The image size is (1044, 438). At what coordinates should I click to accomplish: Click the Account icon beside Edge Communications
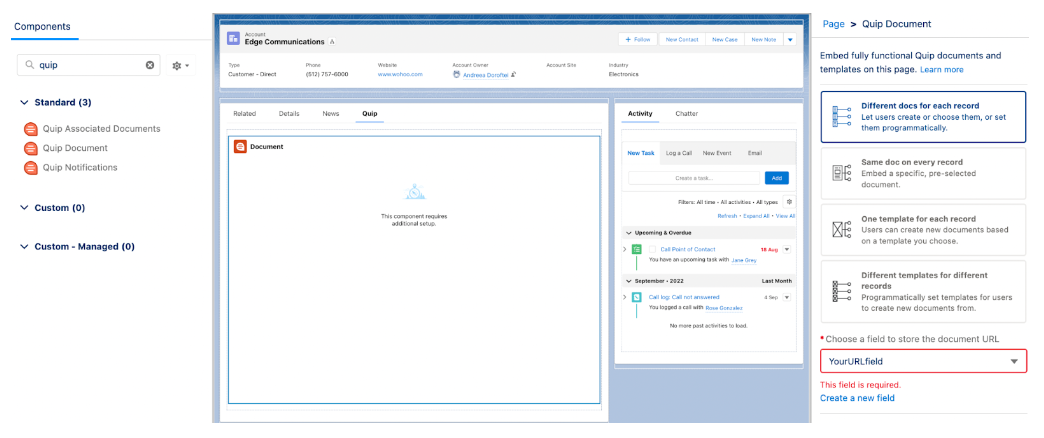pyautogui.click(x=233, y=39)
